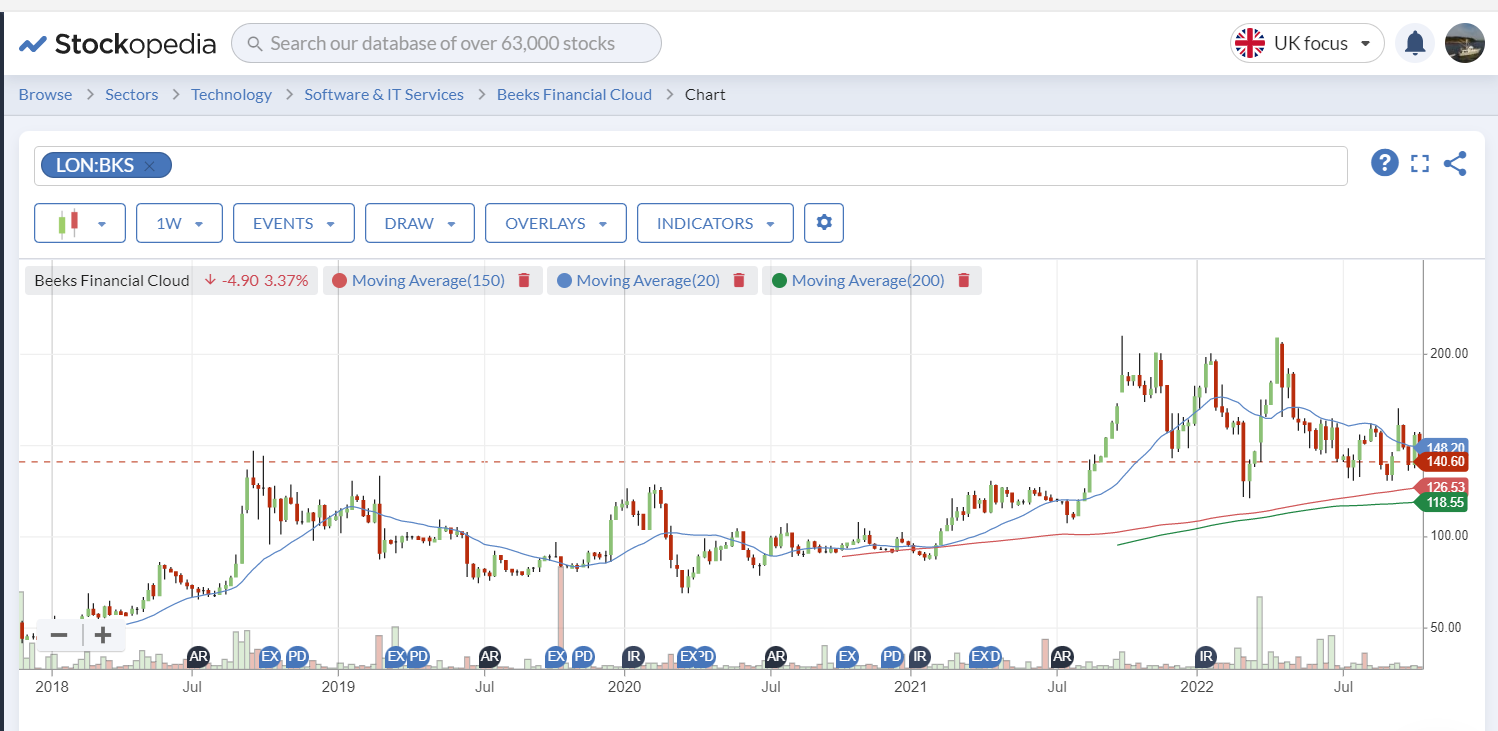
Task: Select the Moving Average(200) legend label
Action: pyautogui.click(x=868, y=281)
